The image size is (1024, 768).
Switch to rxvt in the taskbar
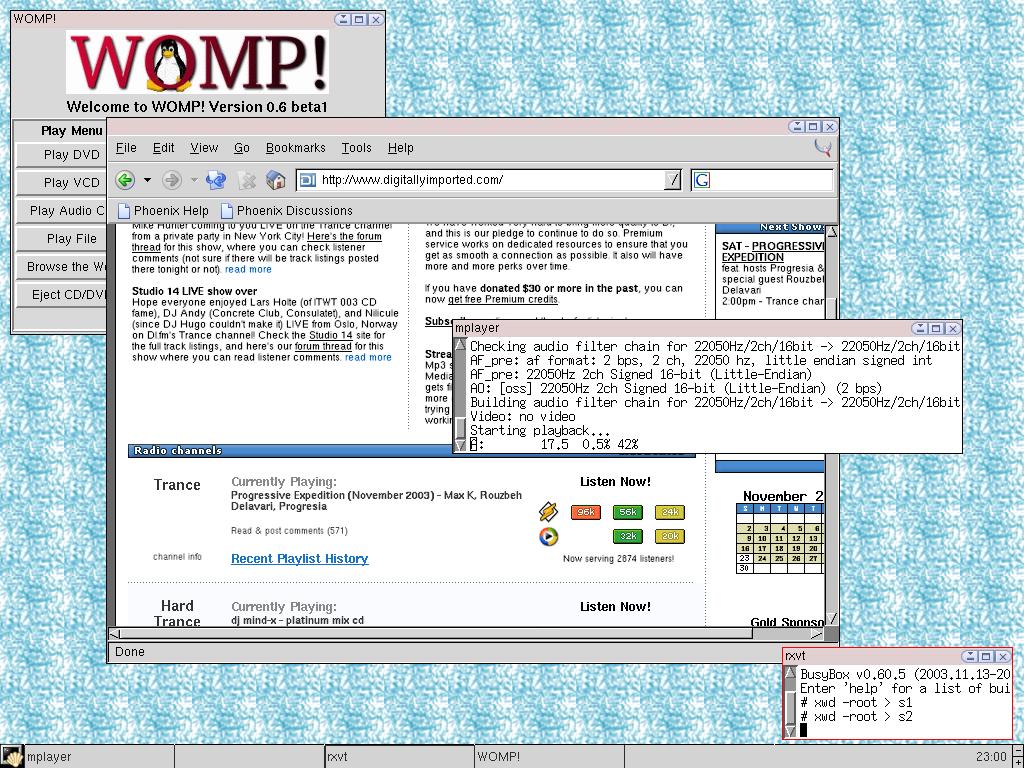399,757
